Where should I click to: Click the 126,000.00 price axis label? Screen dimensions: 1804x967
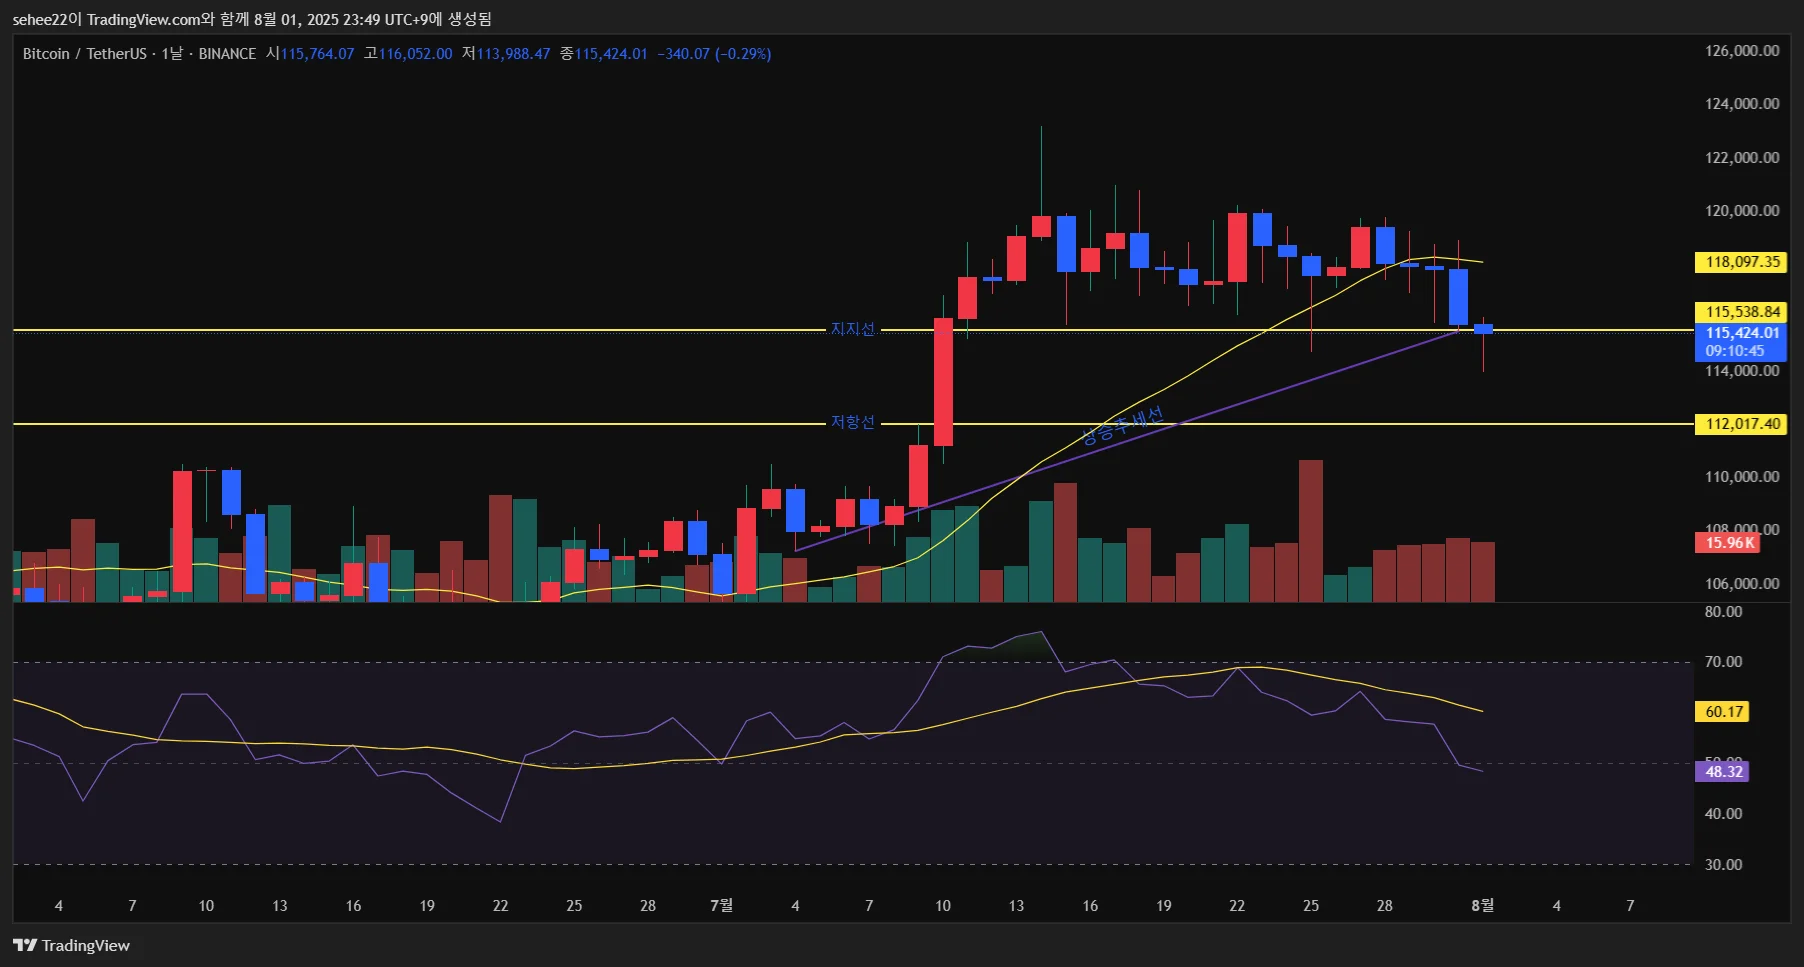(x=1742, y=51)
